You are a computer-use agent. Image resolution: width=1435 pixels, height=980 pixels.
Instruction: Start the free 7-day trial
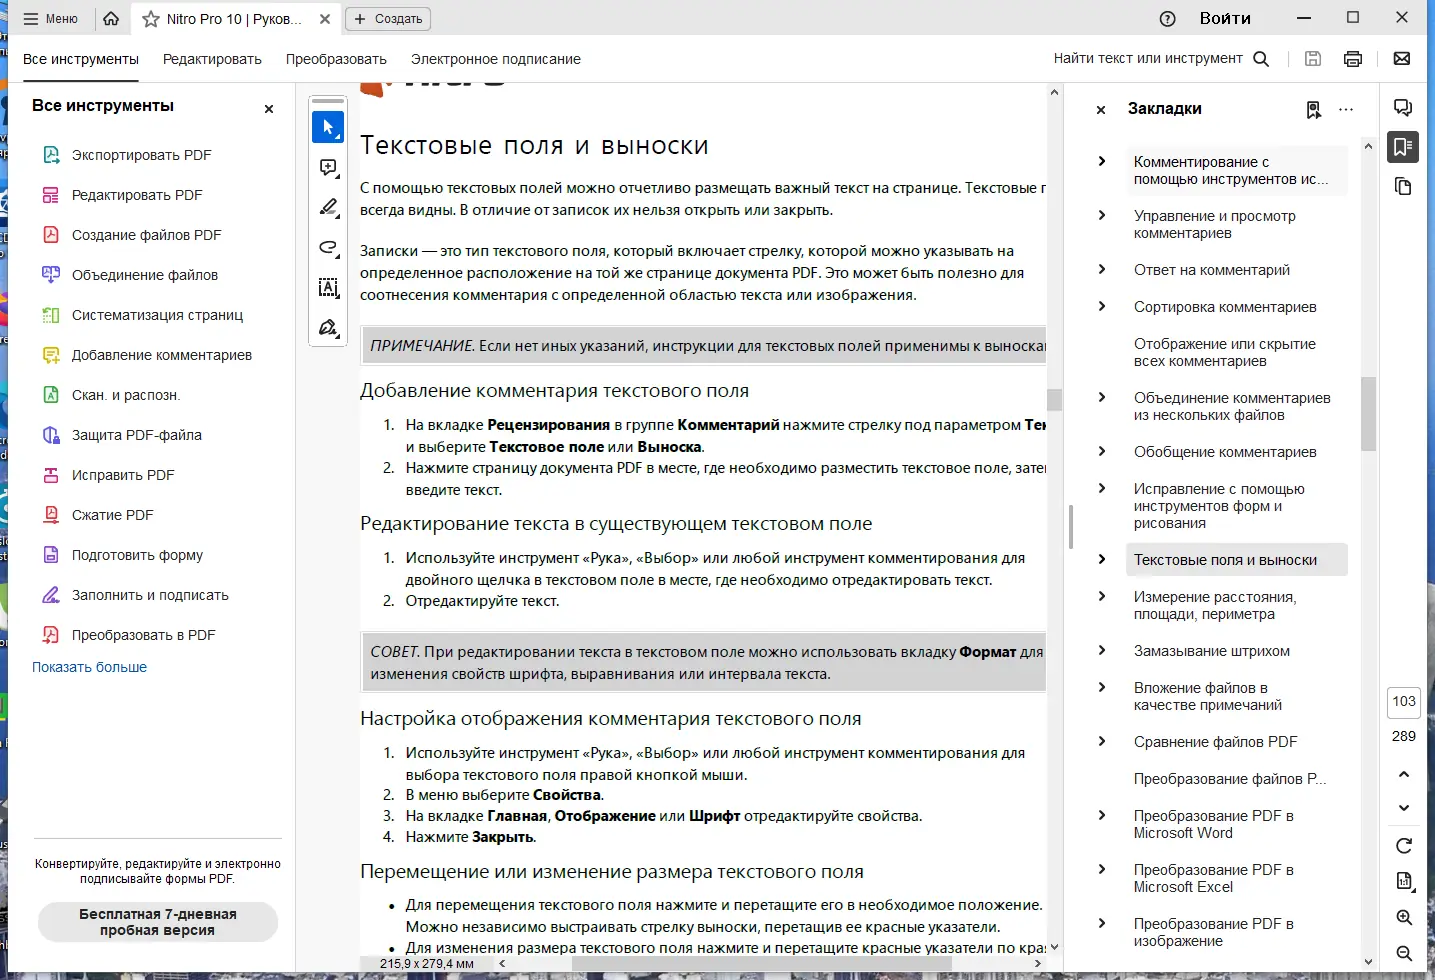pyautogui.click(x=157, y=922)
